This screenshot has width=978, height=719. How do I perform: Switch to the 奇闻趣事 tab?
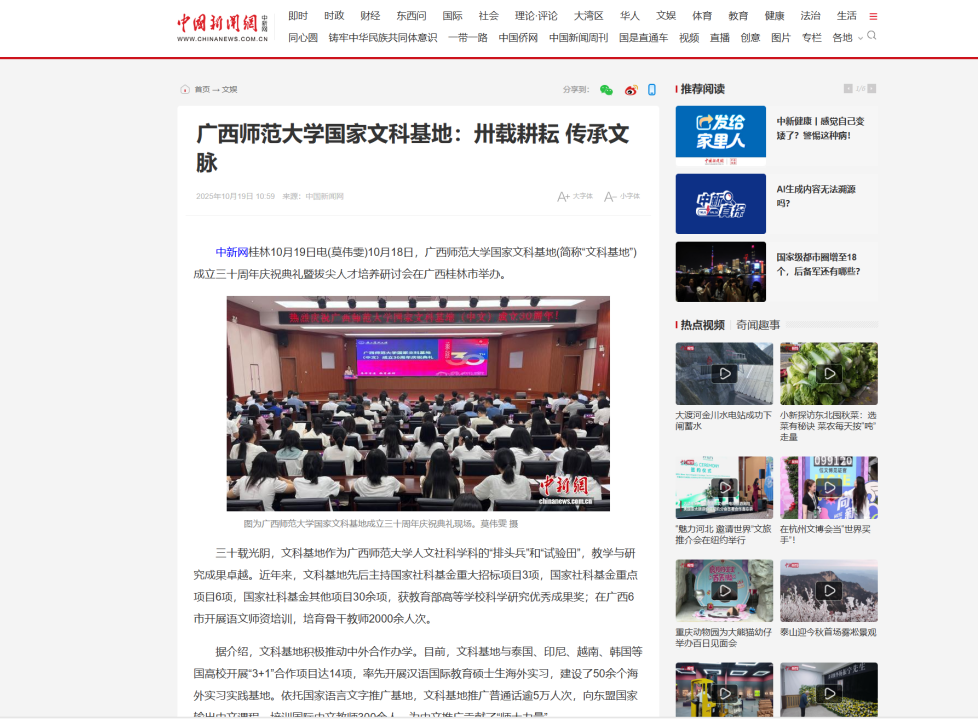[758, 325]
